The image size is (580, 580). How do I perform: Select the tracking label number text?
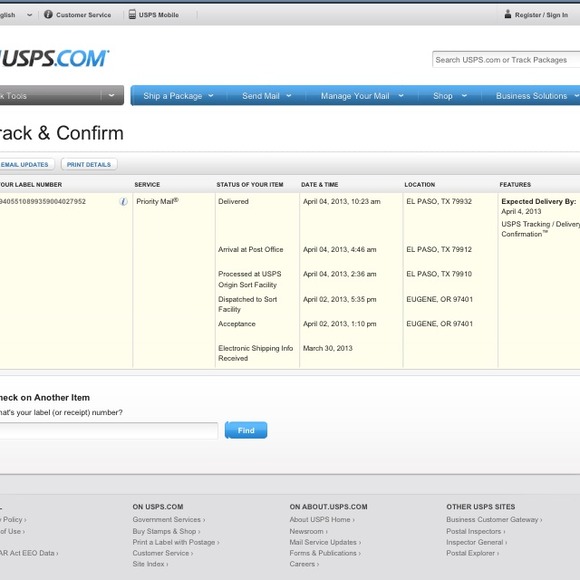(43, 201)
